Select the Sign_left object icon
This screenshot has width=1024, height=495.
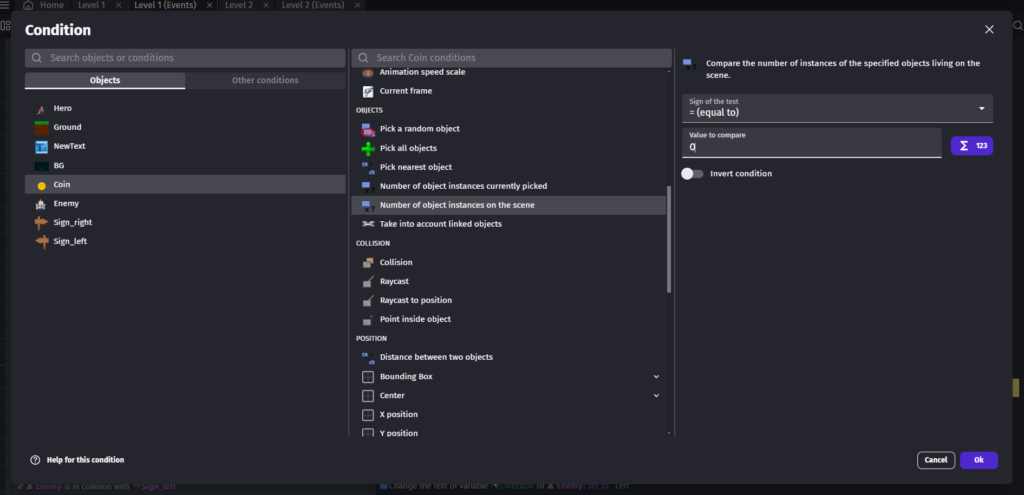[x=42, y=242]
